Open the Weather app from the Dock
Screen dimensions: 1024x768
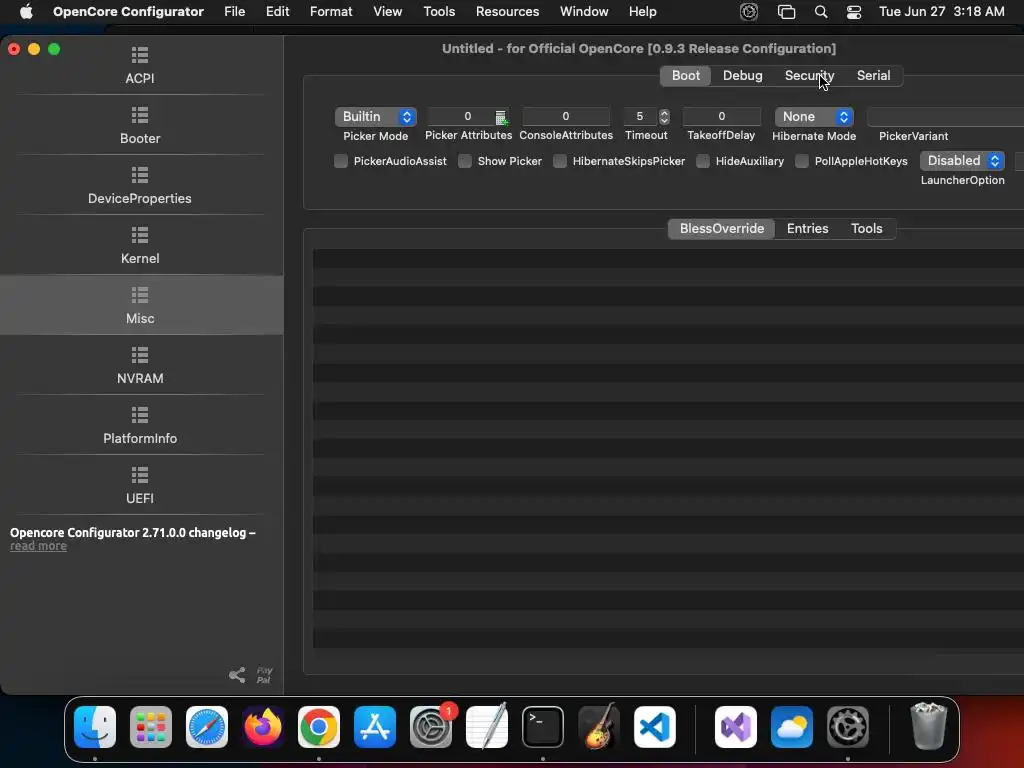tap(792, 726)
